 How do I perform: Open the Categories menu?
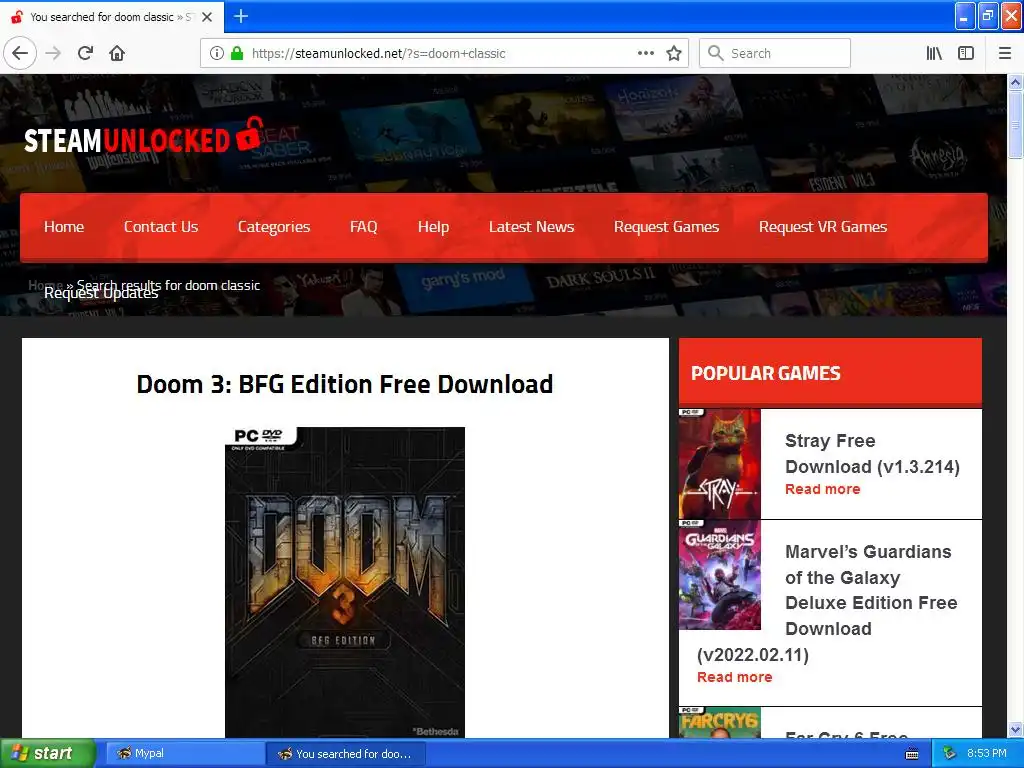pyautogui.click(x=274, y=227)
